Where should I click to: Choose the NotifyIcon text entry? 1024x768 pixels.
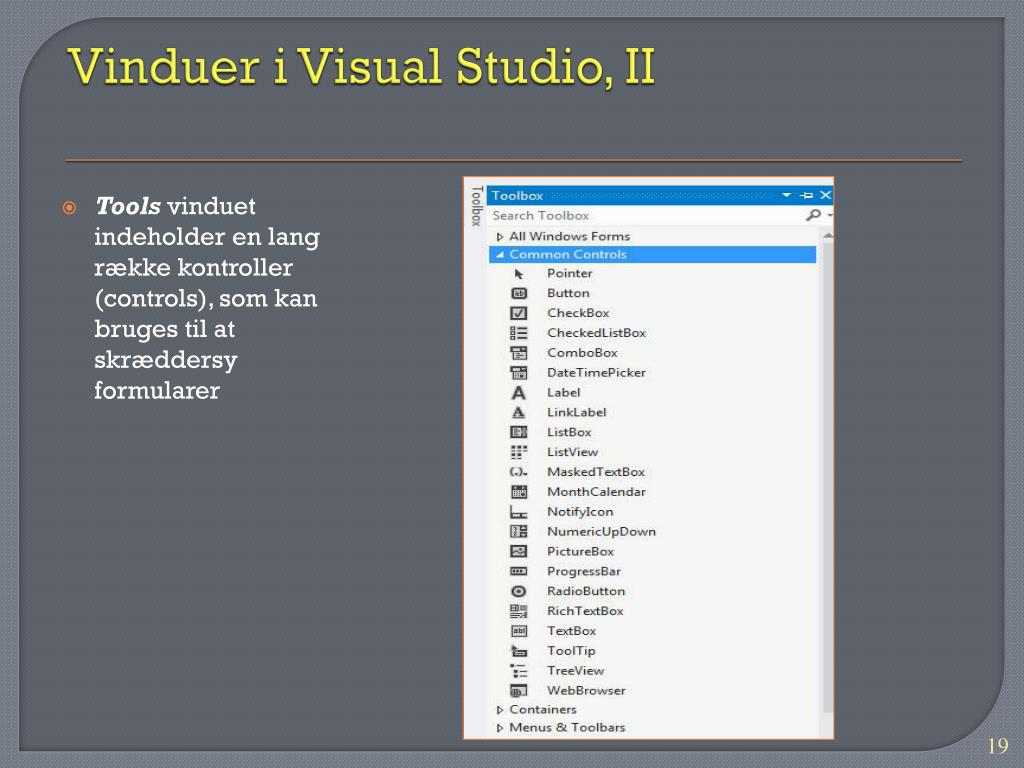[580, 512]
